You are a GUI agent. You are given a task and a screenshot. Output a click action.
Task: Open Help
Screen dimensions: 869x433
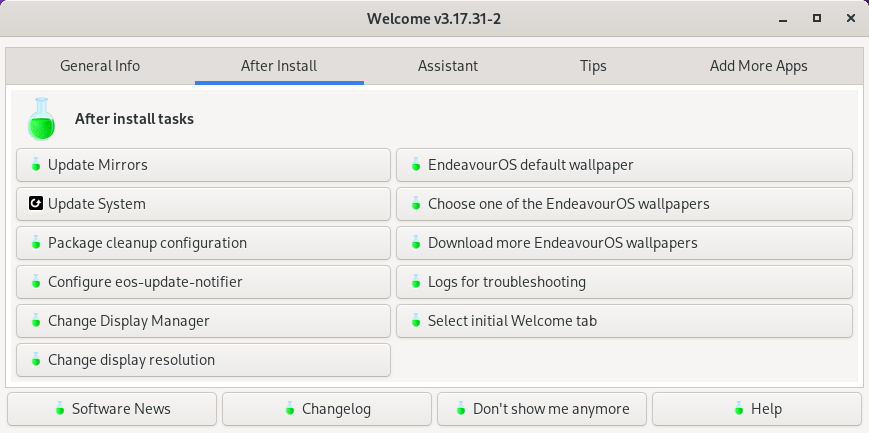[757, 409]
